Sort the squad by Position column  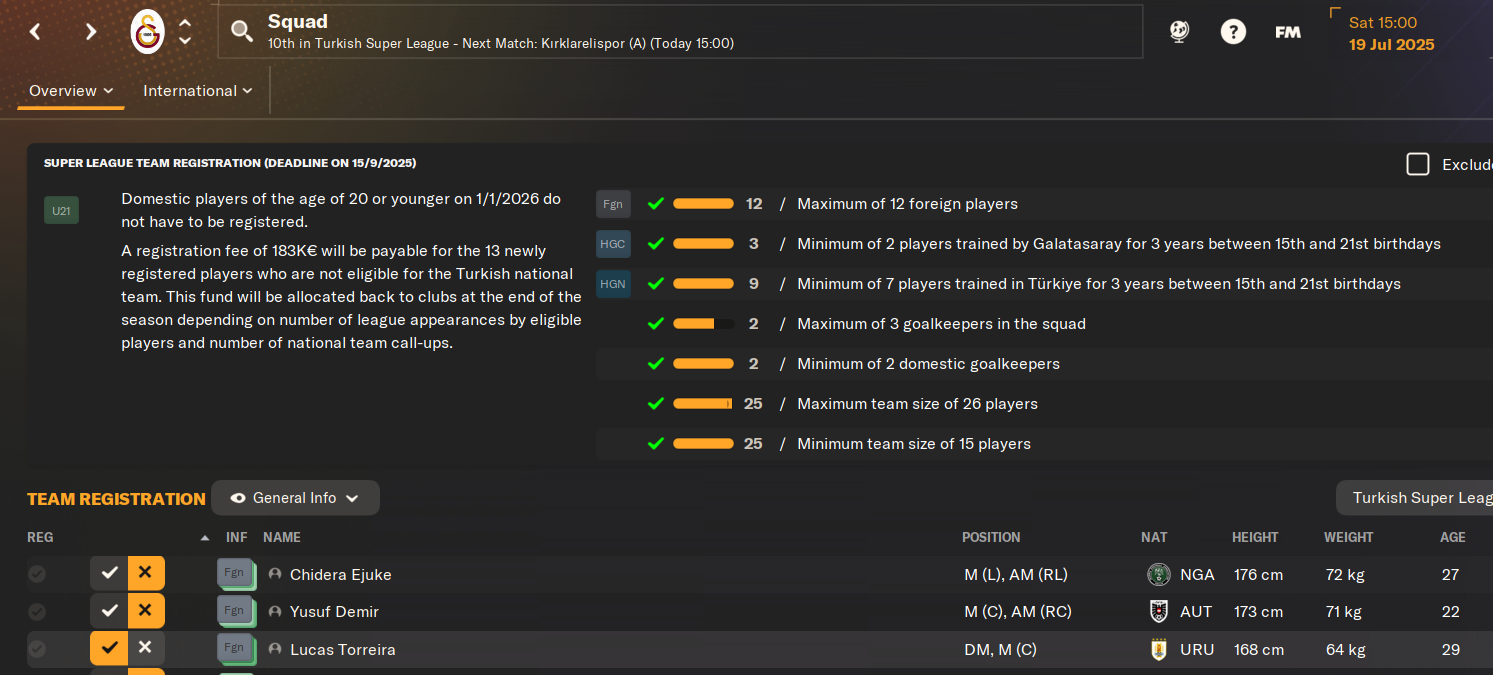click(991, 537)
